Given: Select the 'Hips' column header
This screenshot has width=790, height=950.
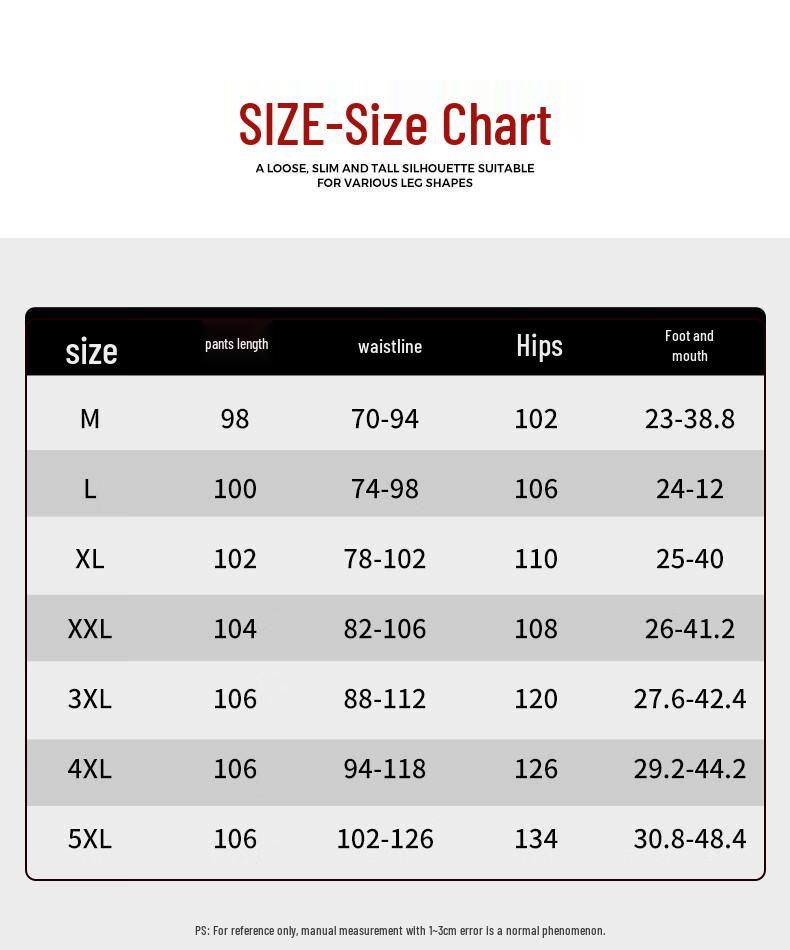Looking at the screenshot, I should coord(539,346).
